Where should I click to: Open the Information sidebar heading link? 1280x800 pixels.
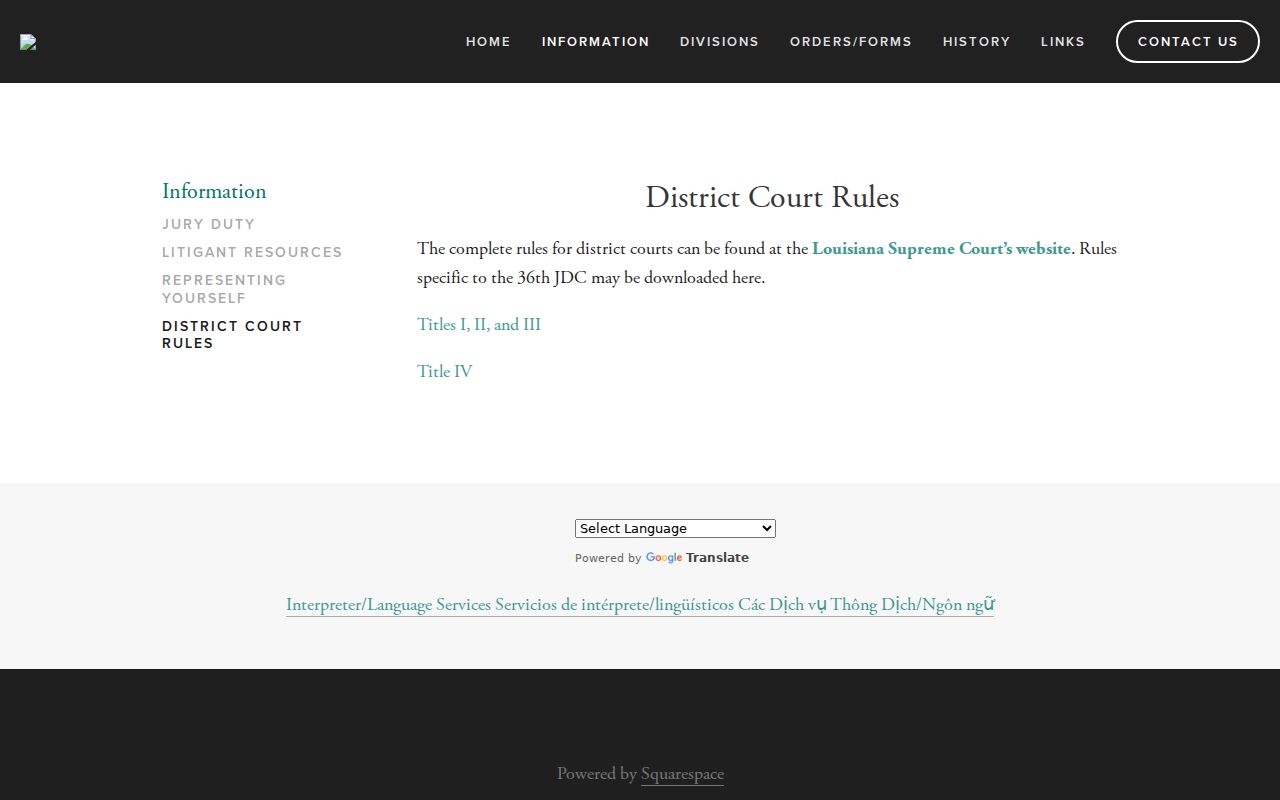[214, 191]
